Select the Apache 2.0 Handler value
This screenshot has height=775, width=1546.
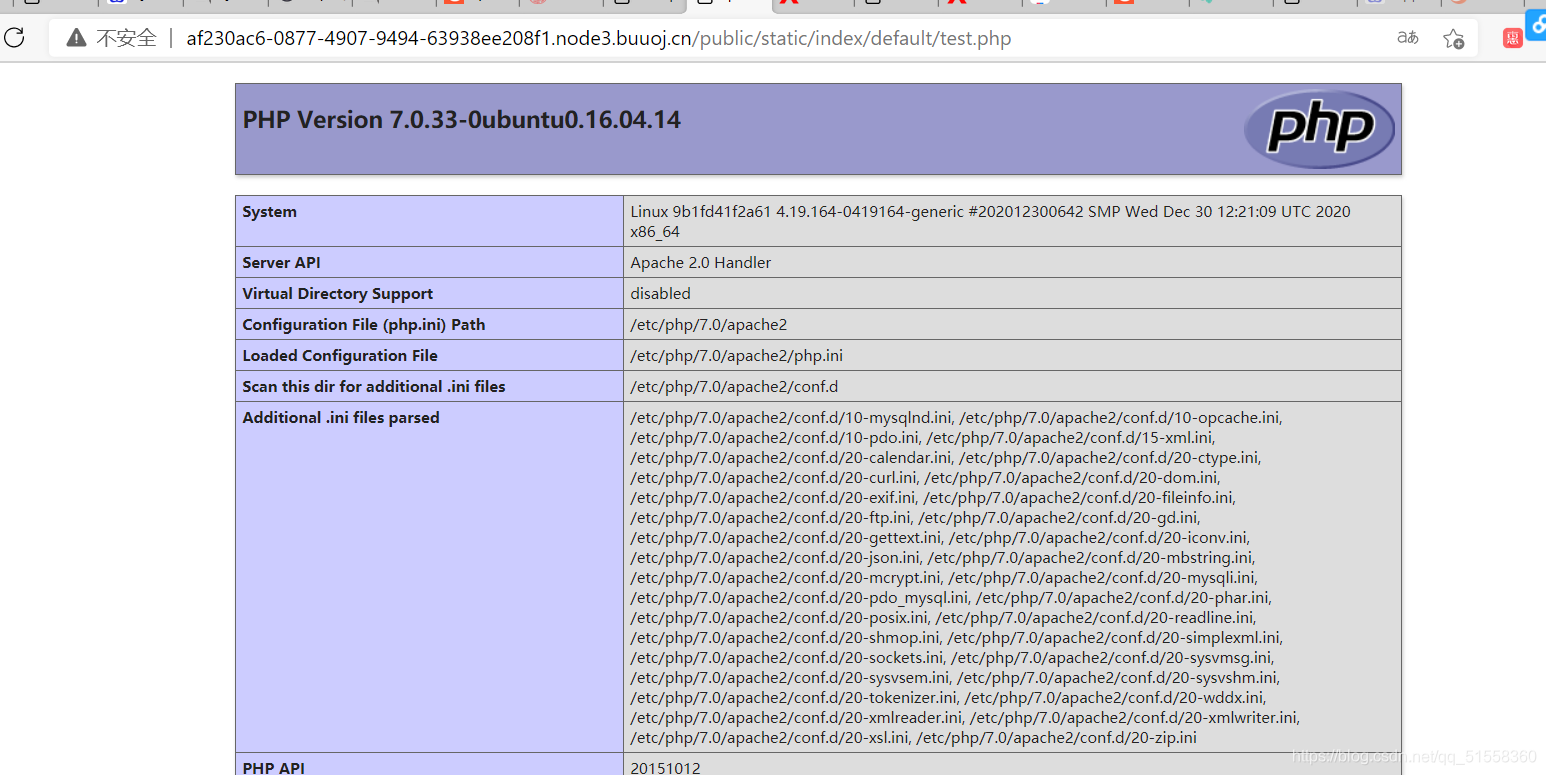pyautogui.click(x=700, y=263)
